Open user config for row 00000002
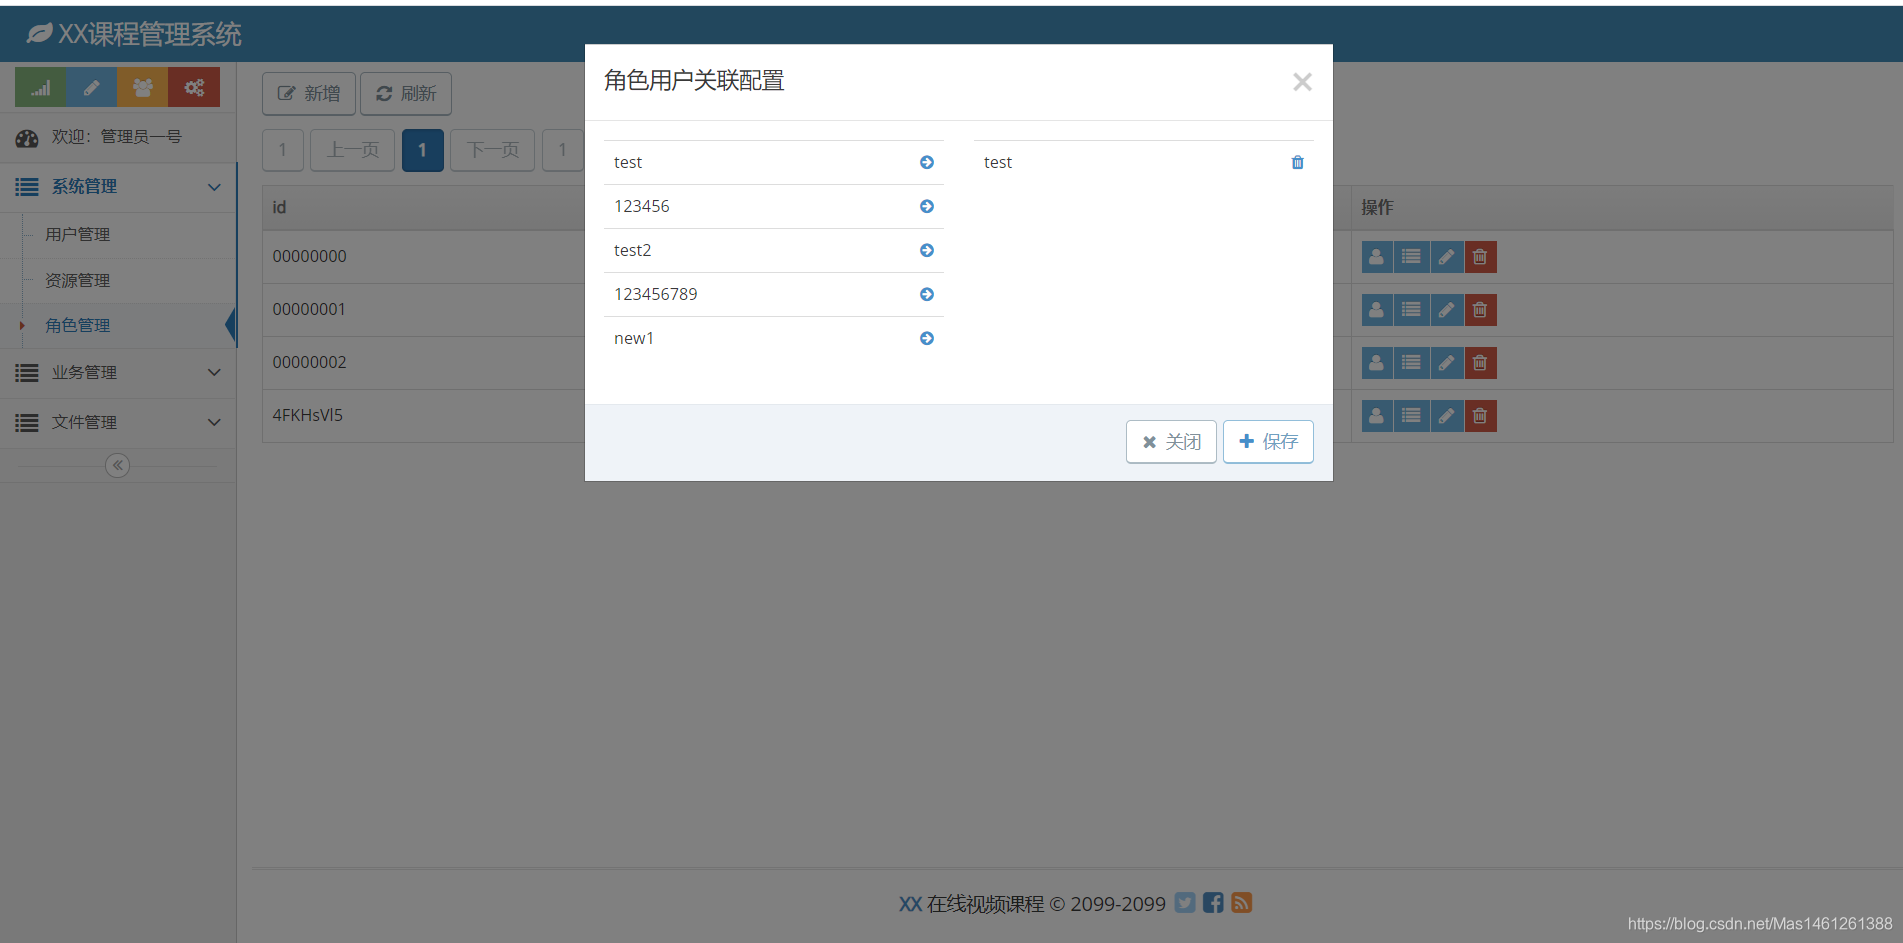The width and height of the screenshot is (1903, 943). pyautogui.click(x=1377, y=363)
